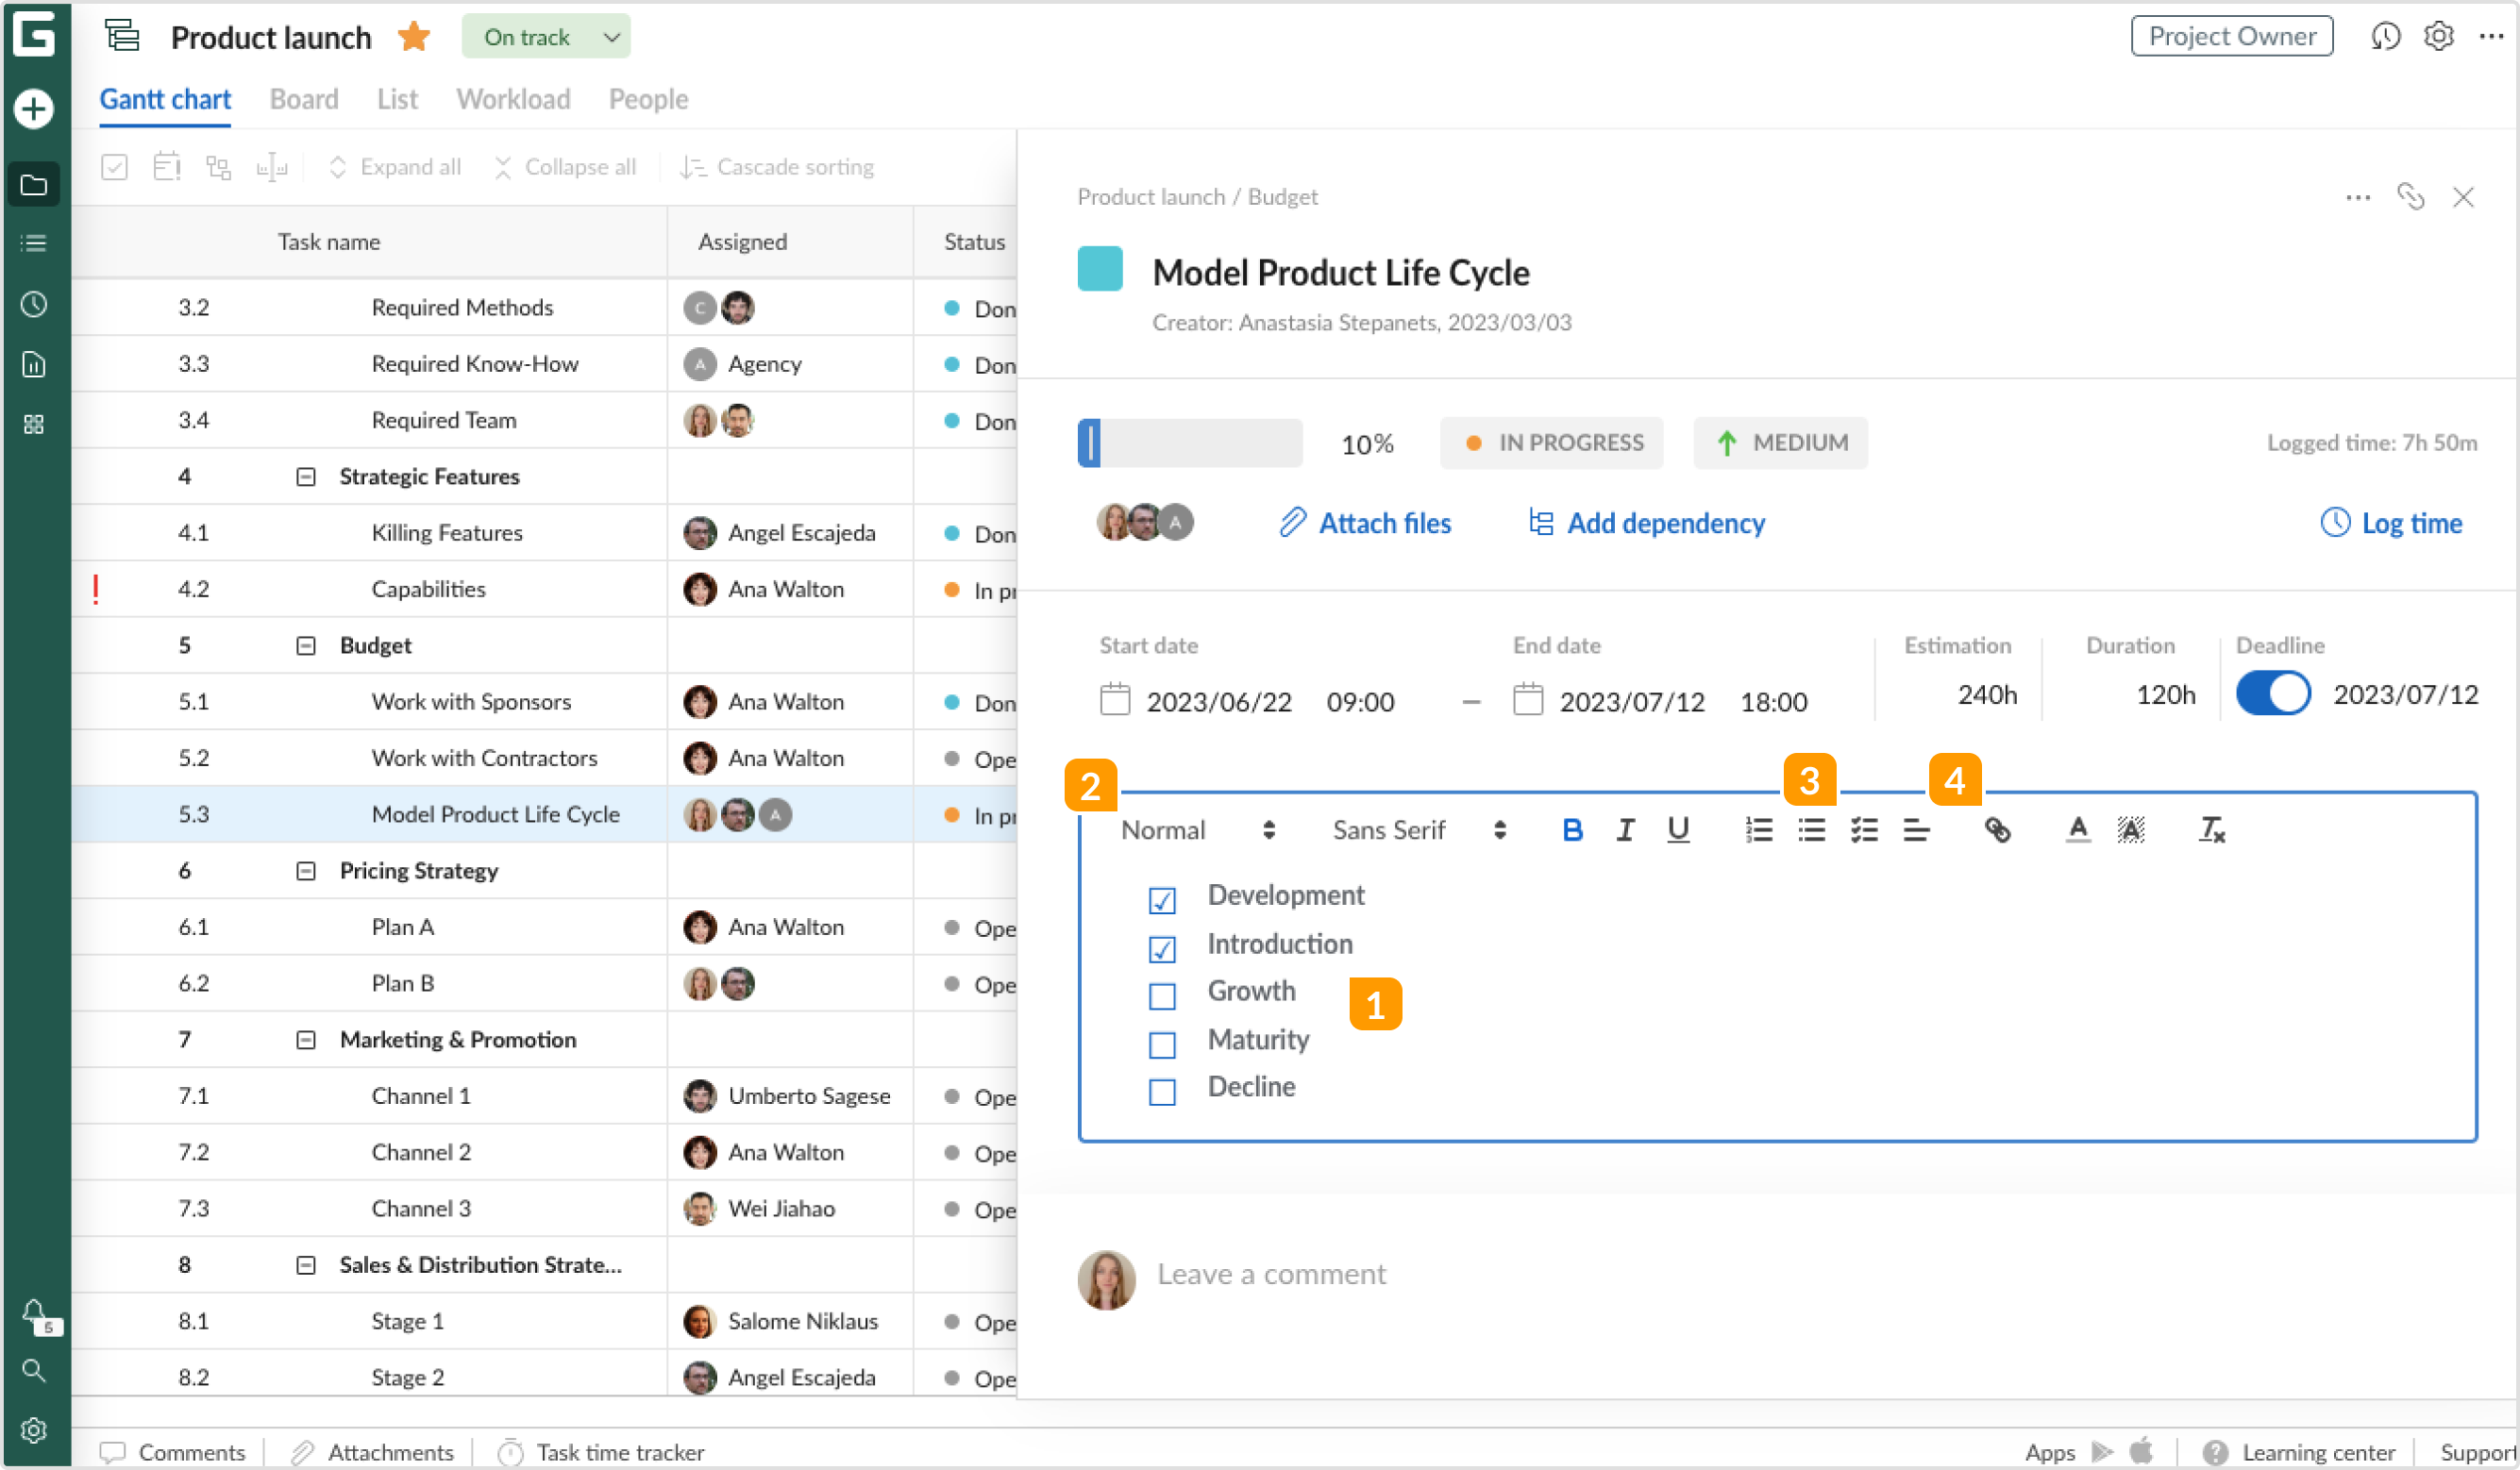Click the numbered list icon
This screenshot has height=1470, width=2520.
click(1758, 830)
